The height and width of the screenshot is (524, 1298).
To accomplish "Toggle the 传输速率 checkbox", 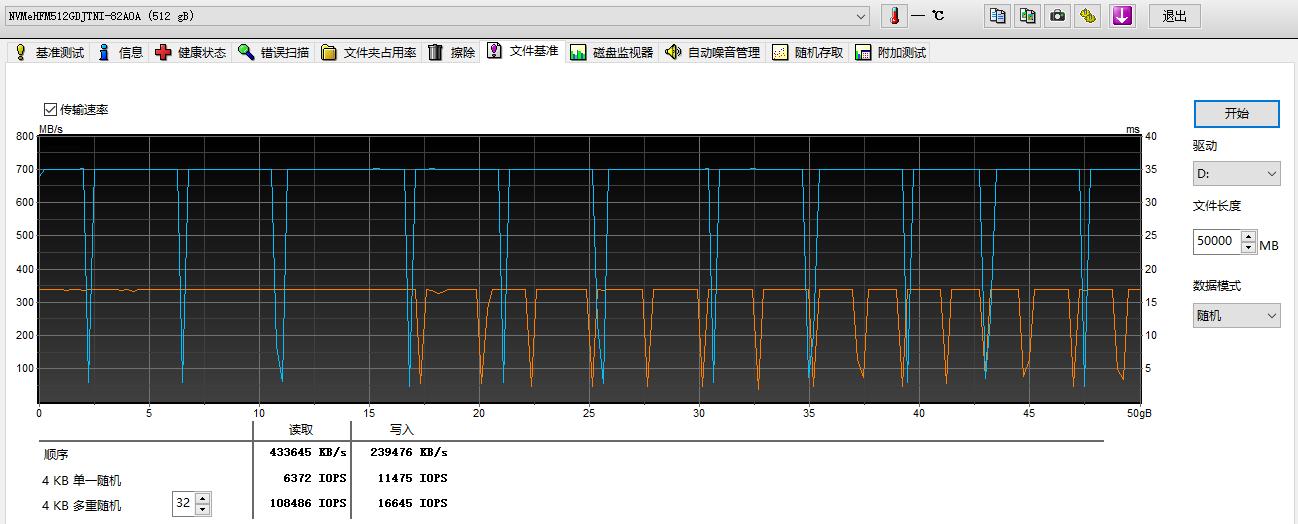I will click(x=51, y=109).
